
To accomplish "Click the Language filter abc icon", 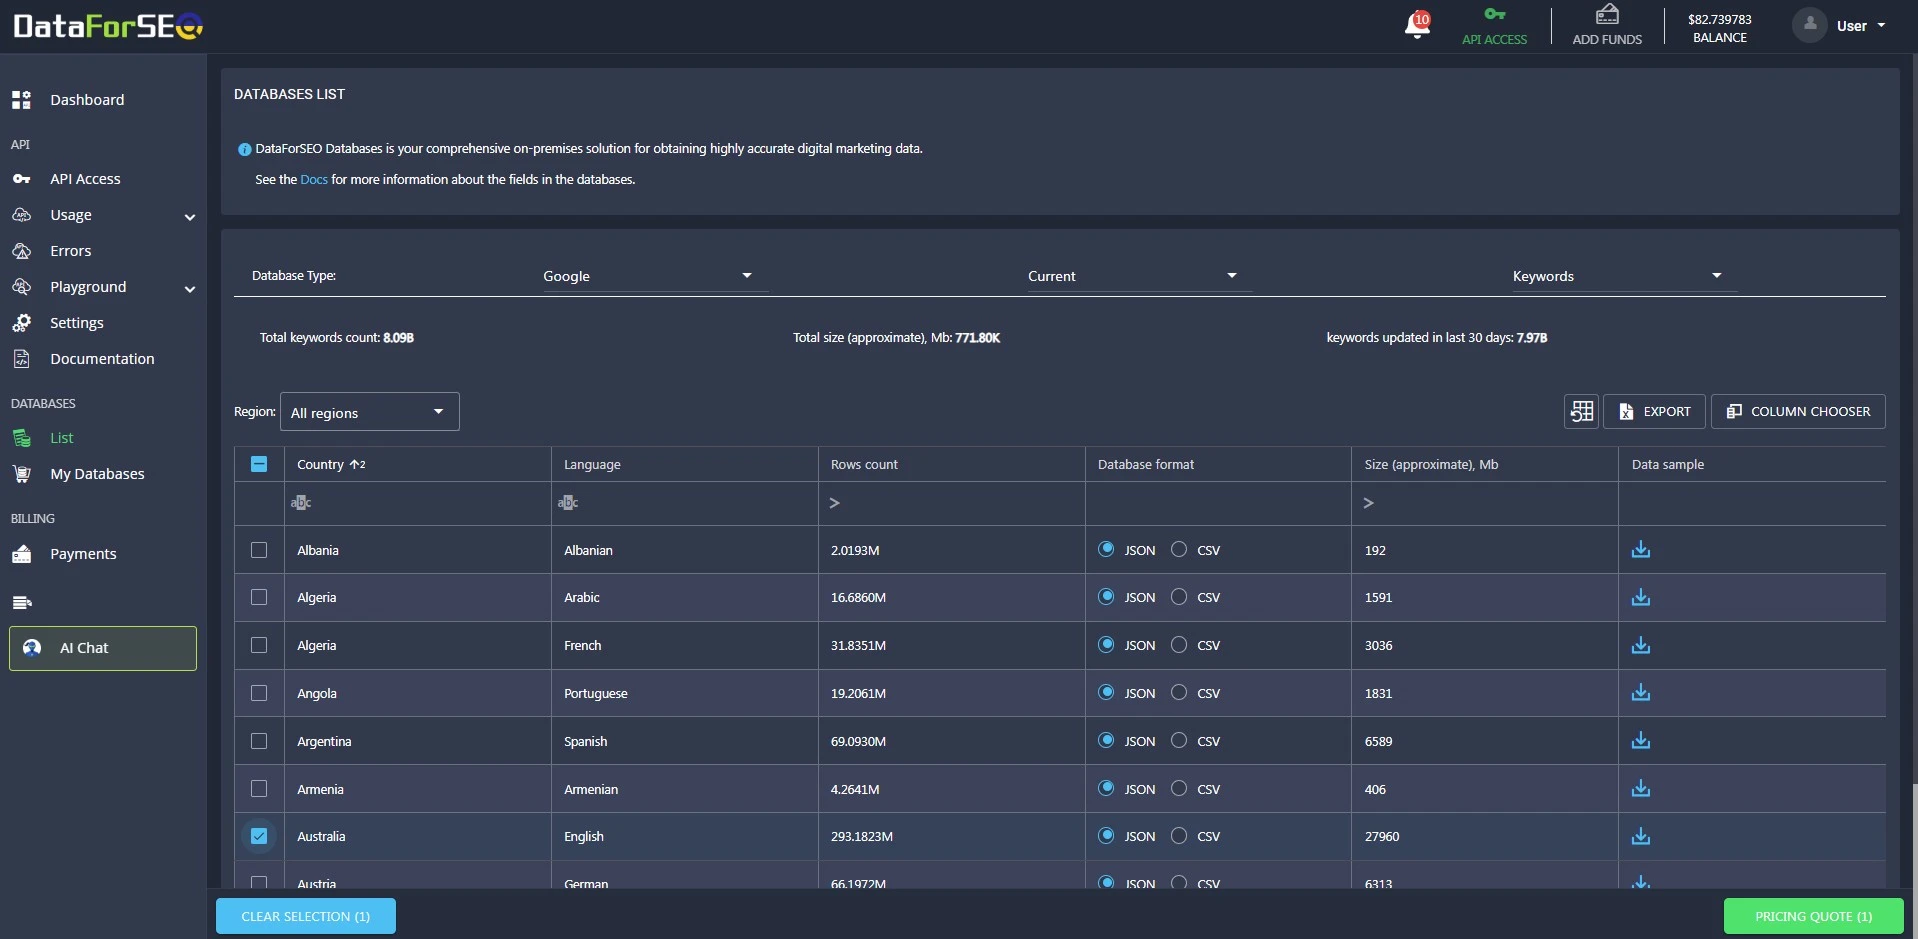I will (568, 503).
